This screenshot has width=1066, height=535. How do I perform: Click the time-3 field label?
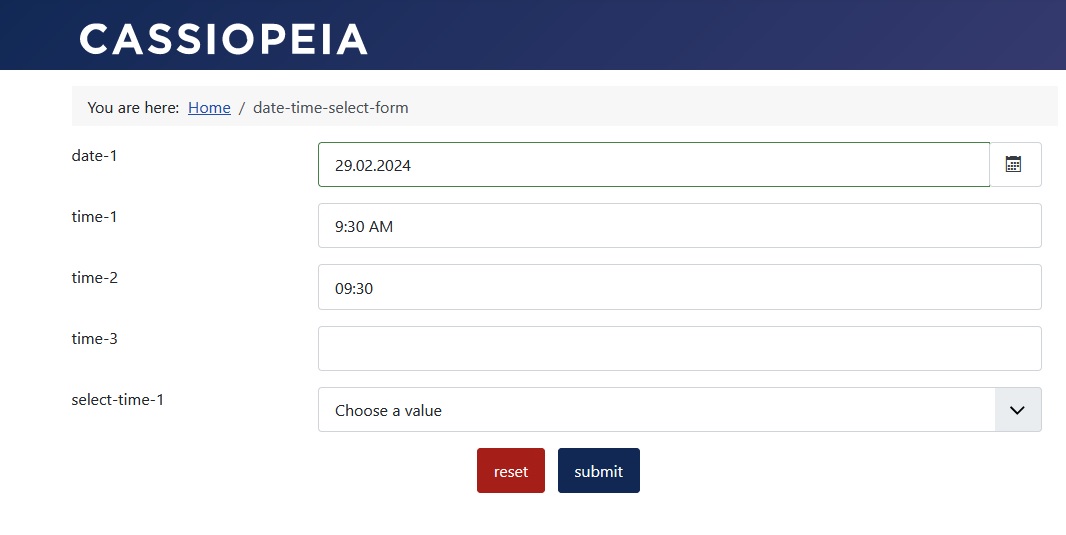pos(95,338)
